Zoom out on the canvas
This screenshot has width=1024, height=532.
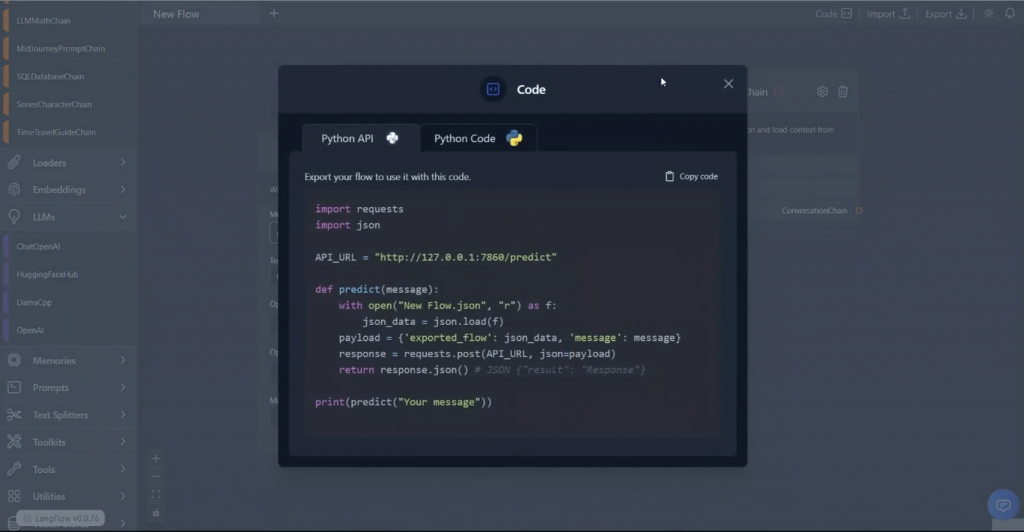click(156, 477)
